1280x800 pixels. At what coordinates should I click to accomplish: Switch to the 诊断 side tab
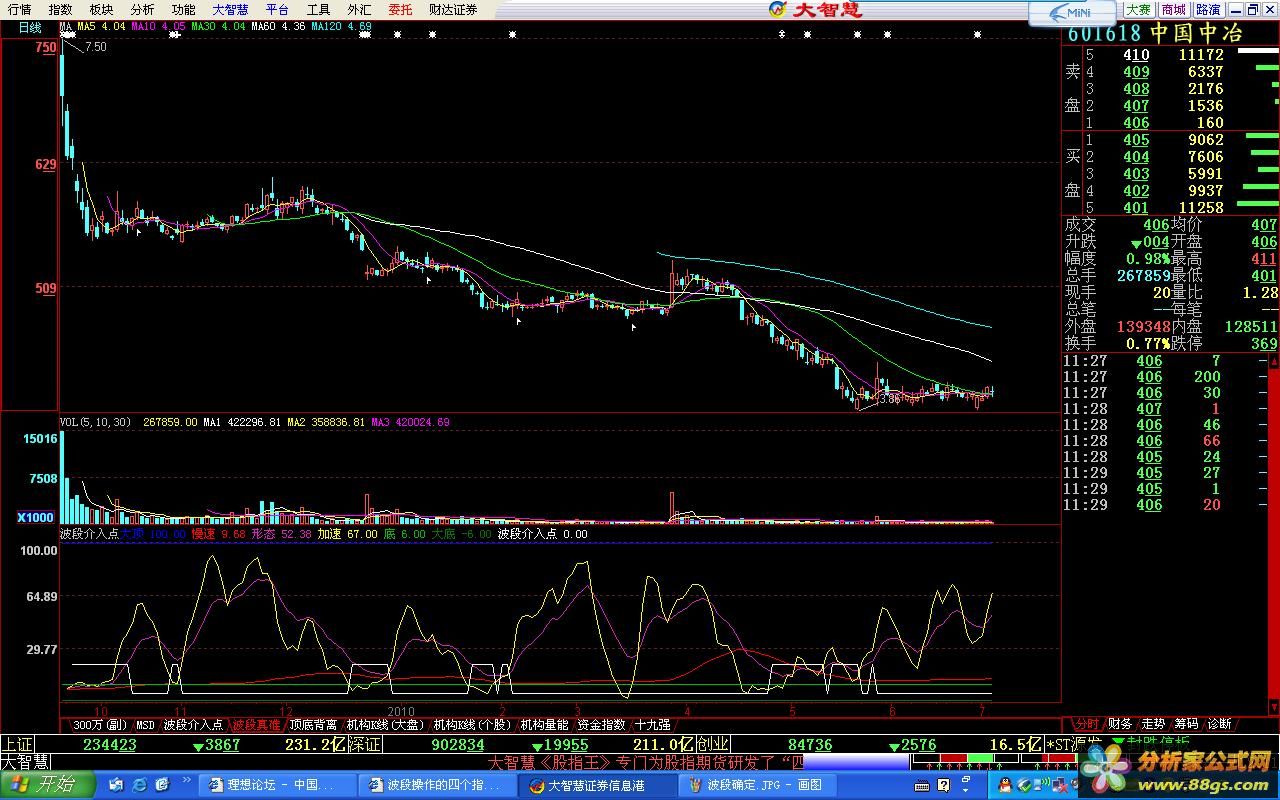point(1219,723)
